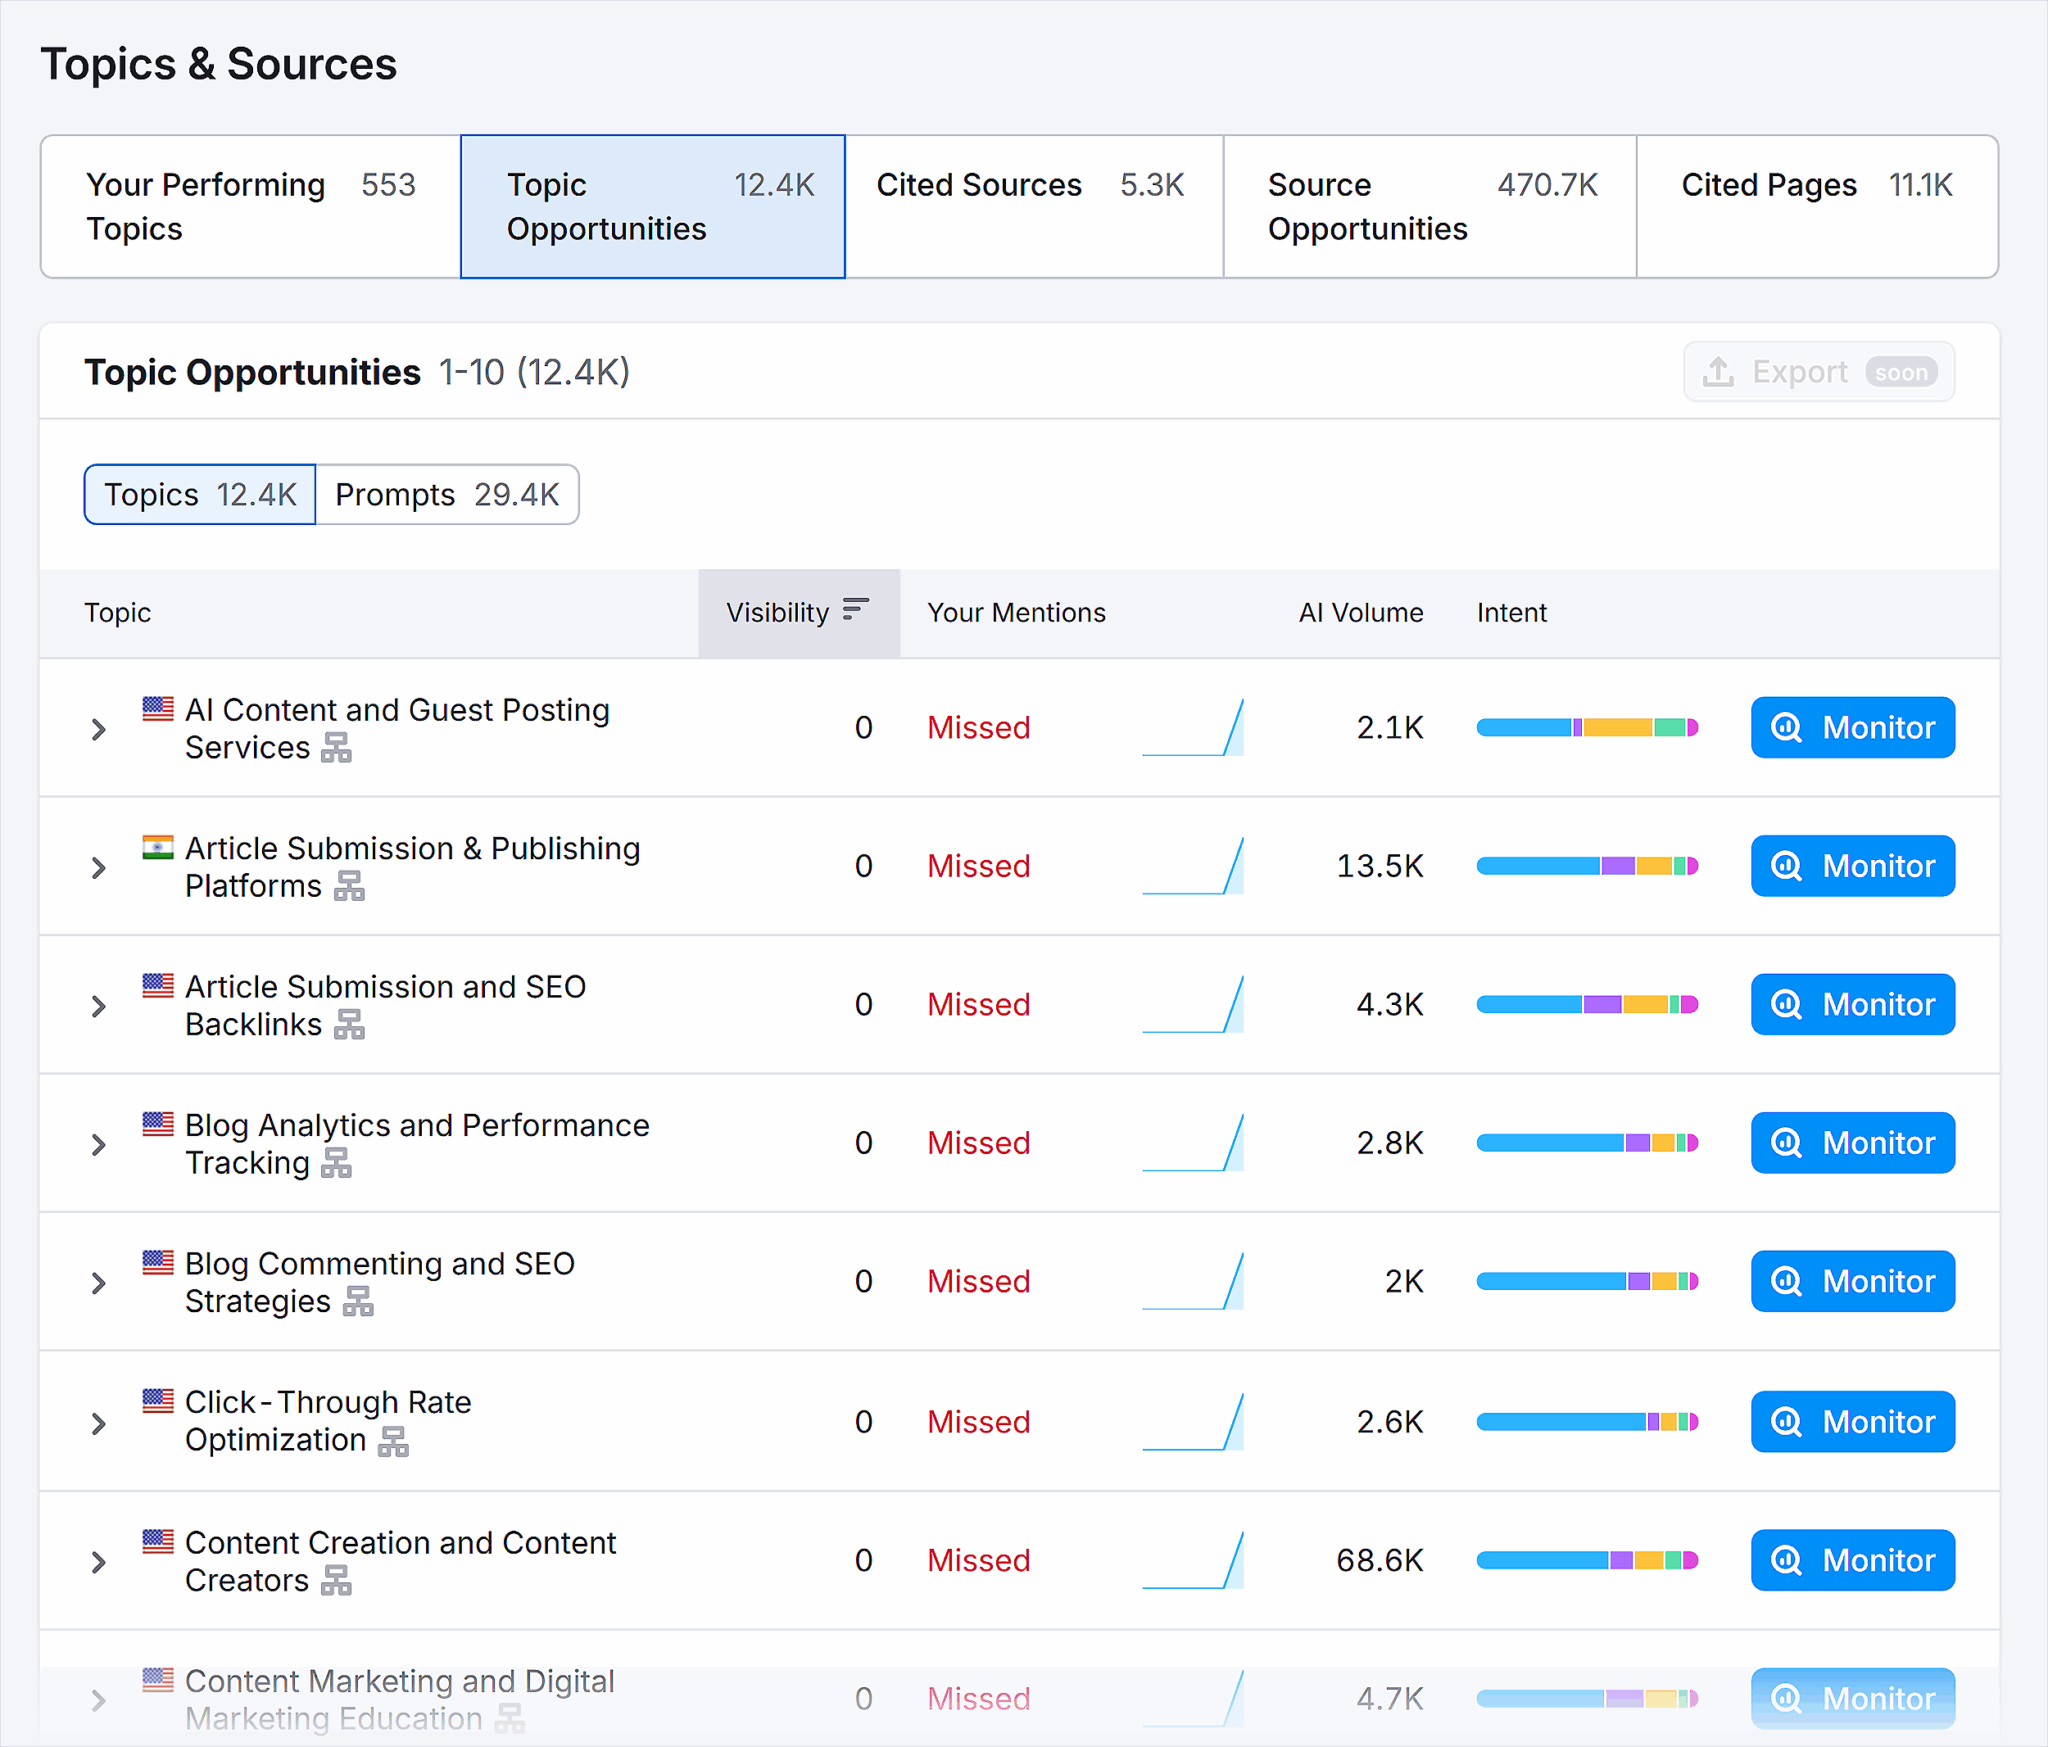Expand the AI Content and Guest Posting Services row

98,729
